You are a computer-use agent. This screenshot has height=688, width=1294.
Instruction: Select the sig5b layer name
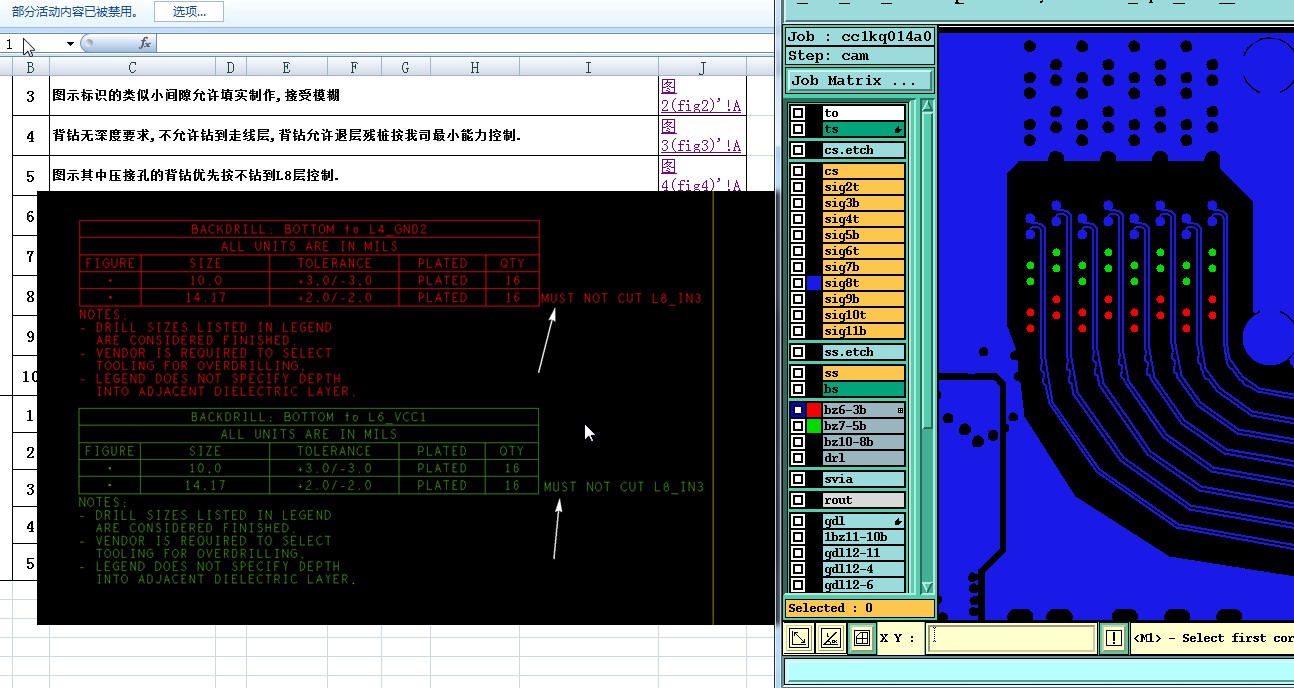(864, 236)
